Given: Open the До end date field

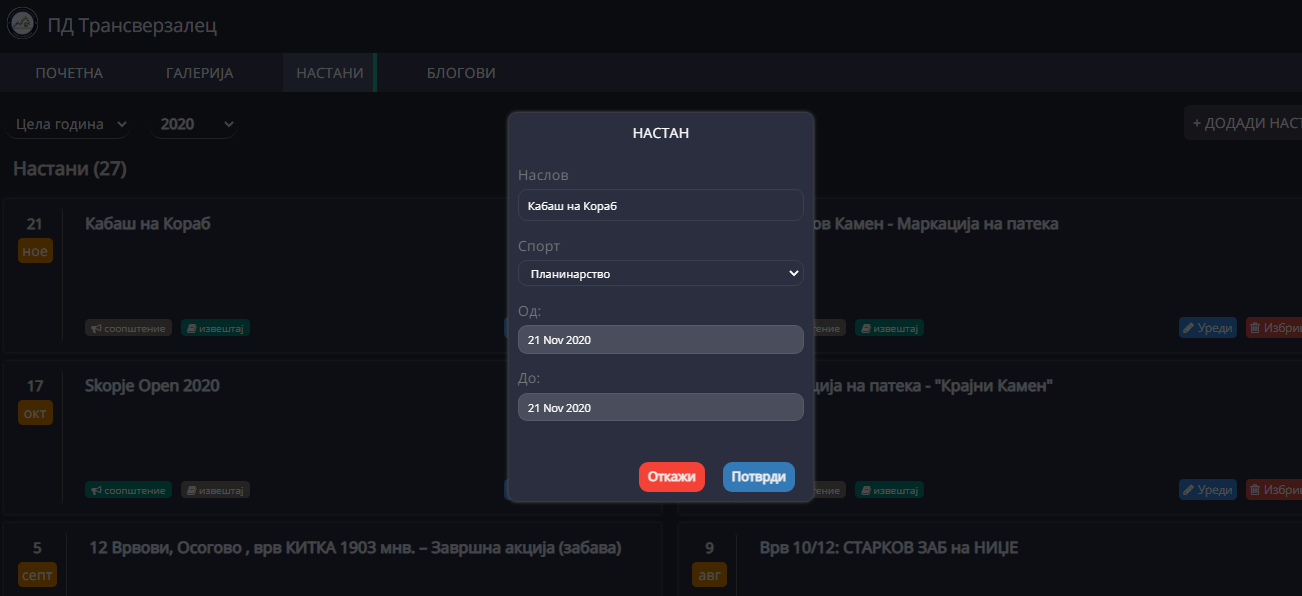Looking at the screenshot, I should [x=660, y=407].
